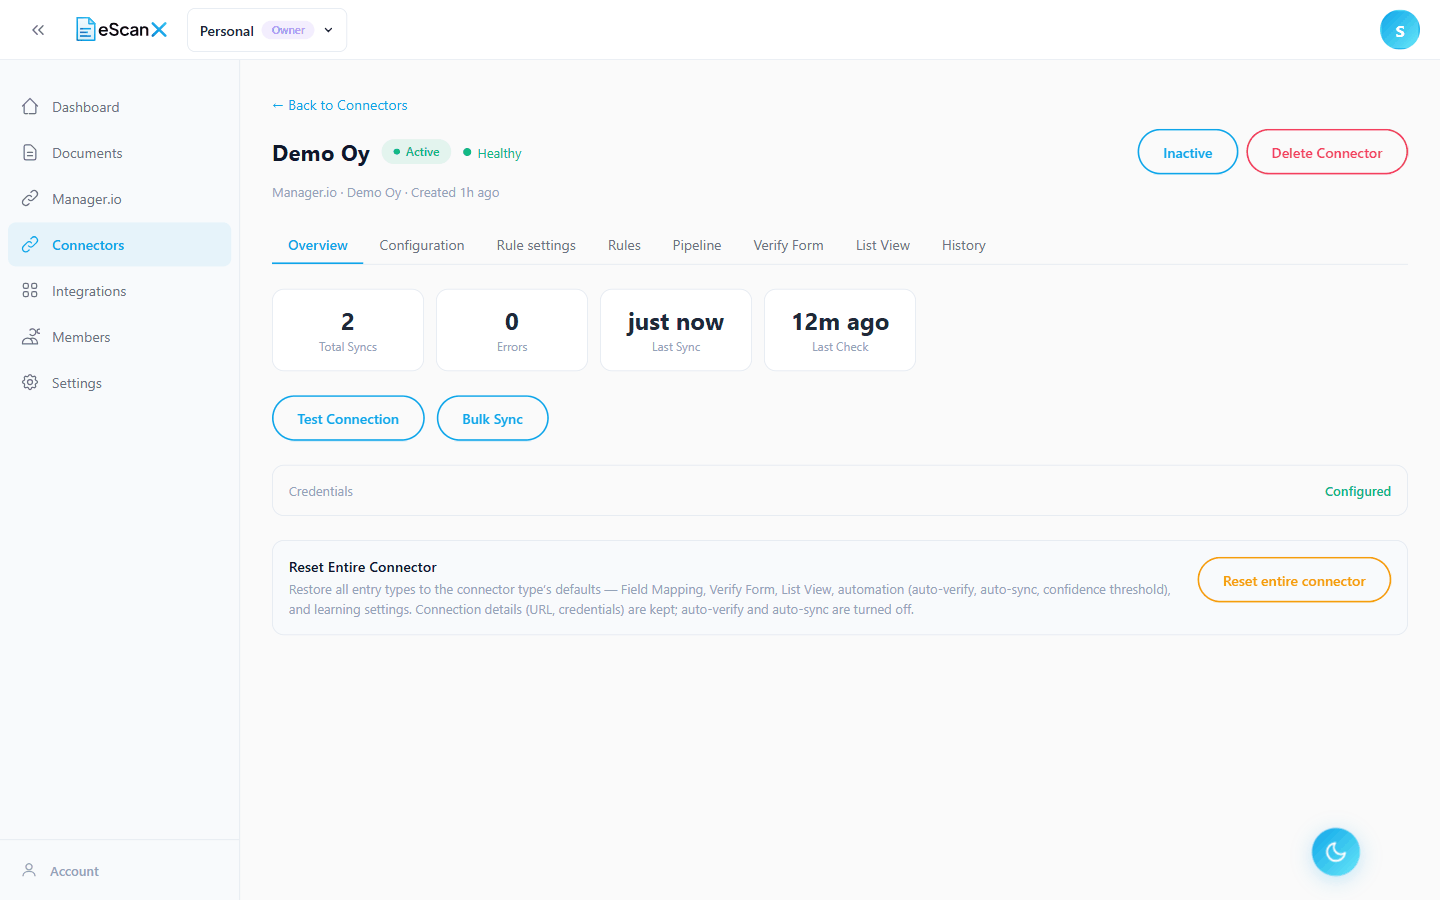Go to the Rules tab
1440x900 pixels.
pos(624,245)
